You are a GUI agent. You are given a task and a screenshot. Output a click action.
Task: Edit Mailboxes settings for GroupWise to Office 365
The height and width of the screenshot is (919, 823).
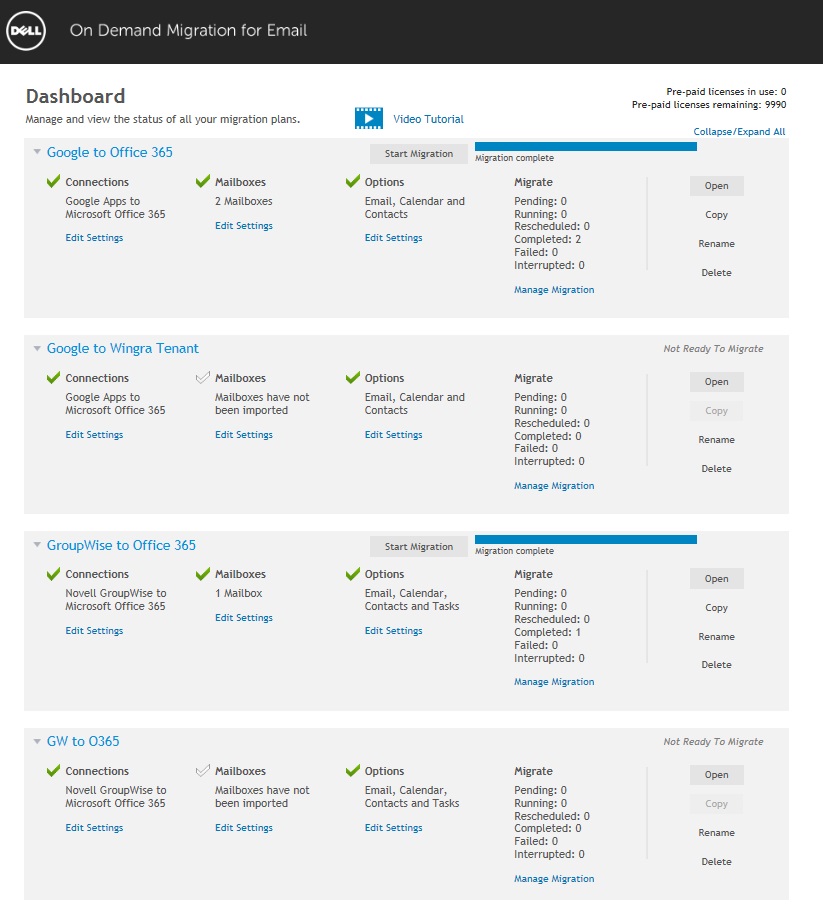coord(244,618)
